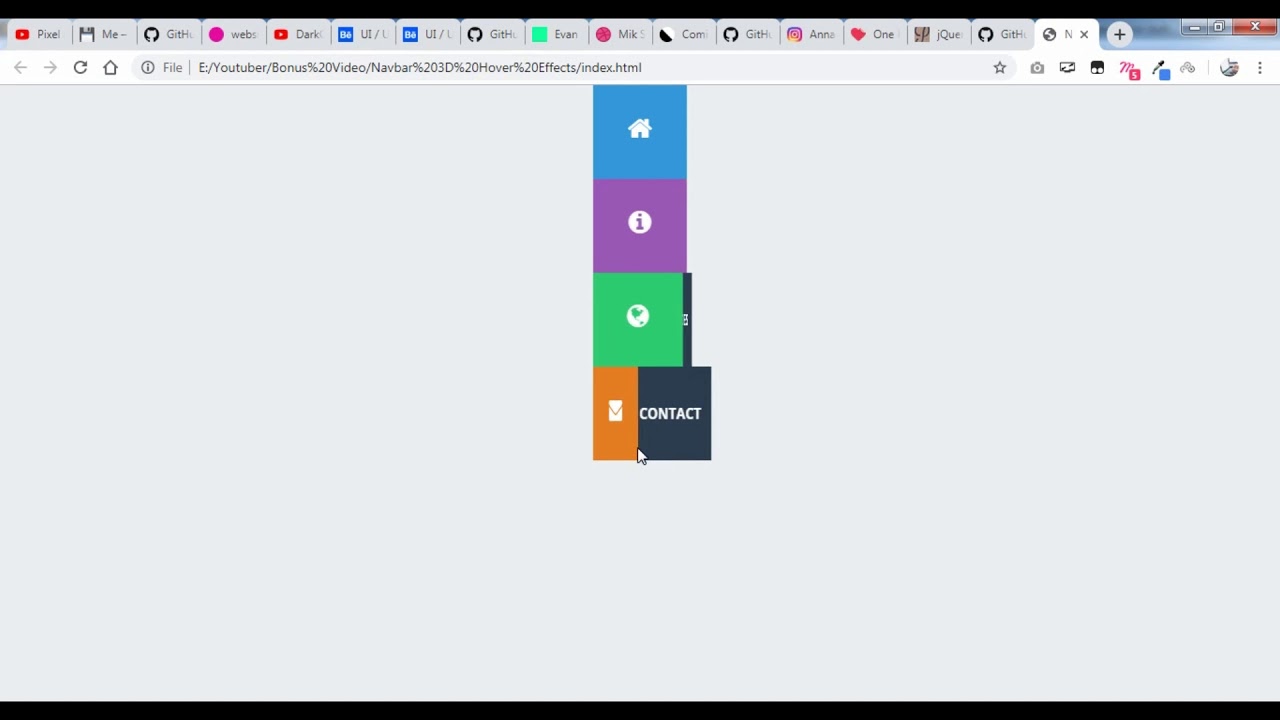This screenshot has width=1280, height=720.
Task: Open Chrome's three-dot menu
Action: pyautogui.click(x=1260, y=67)
